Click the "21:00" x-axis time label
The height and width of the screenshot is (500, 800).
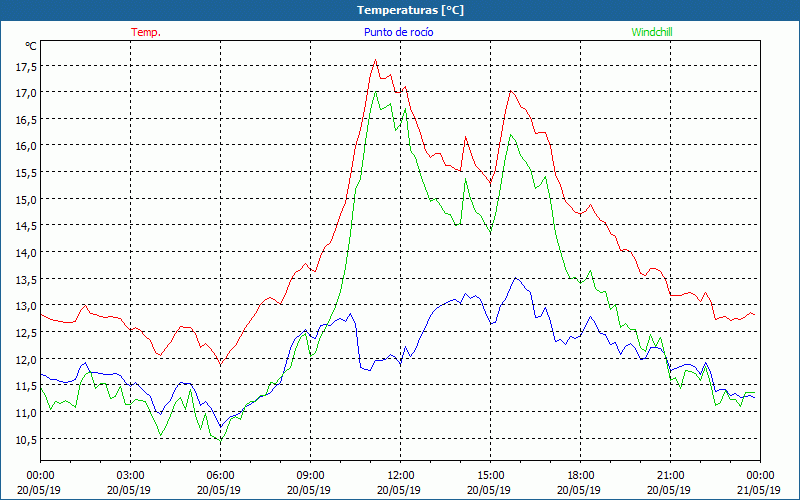pos(670,476)
